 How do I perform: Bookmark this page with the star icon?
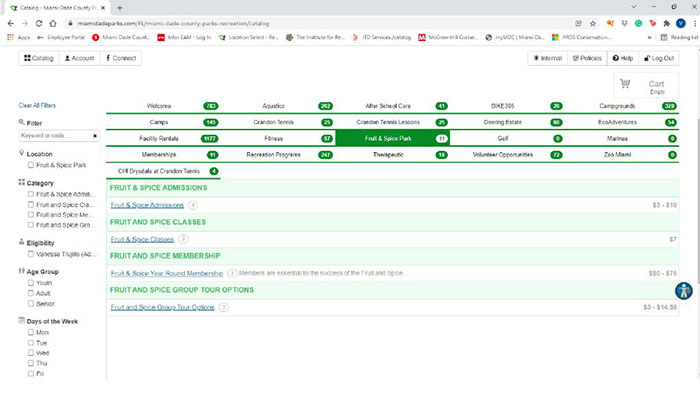(x=593, y=24)
